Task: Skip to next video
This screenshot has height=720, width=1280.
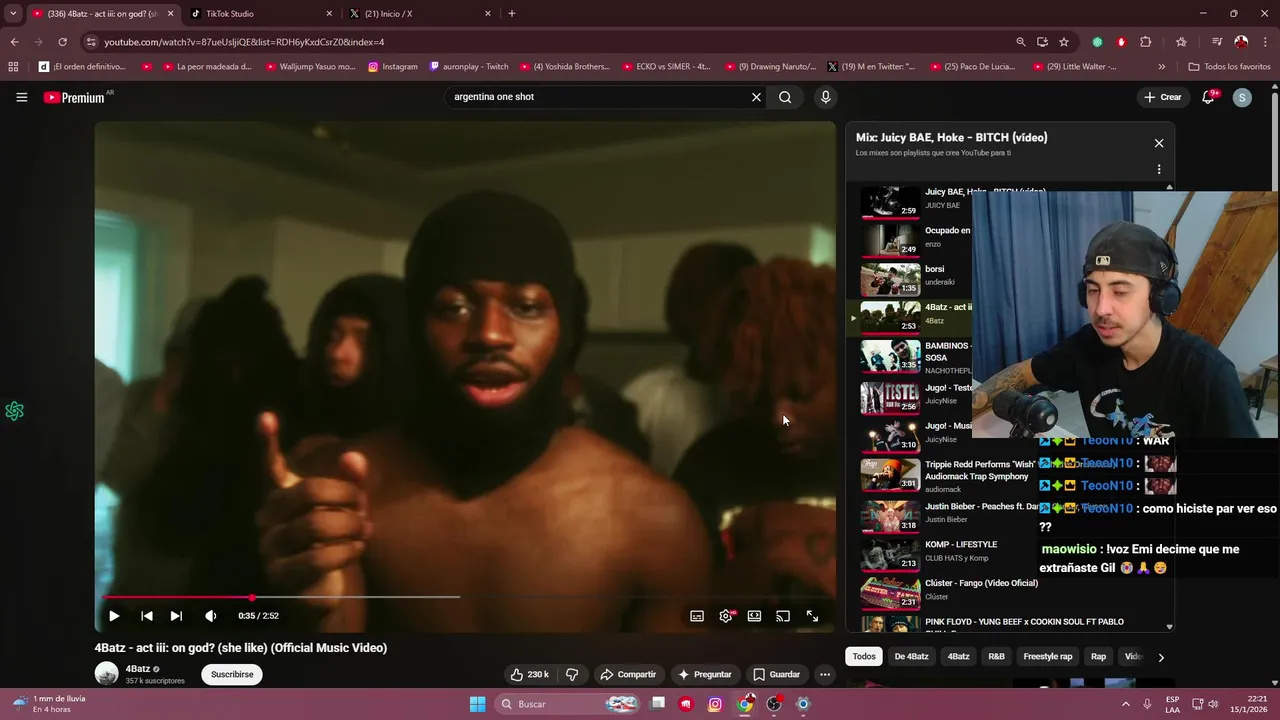Action: pos(176,616)
